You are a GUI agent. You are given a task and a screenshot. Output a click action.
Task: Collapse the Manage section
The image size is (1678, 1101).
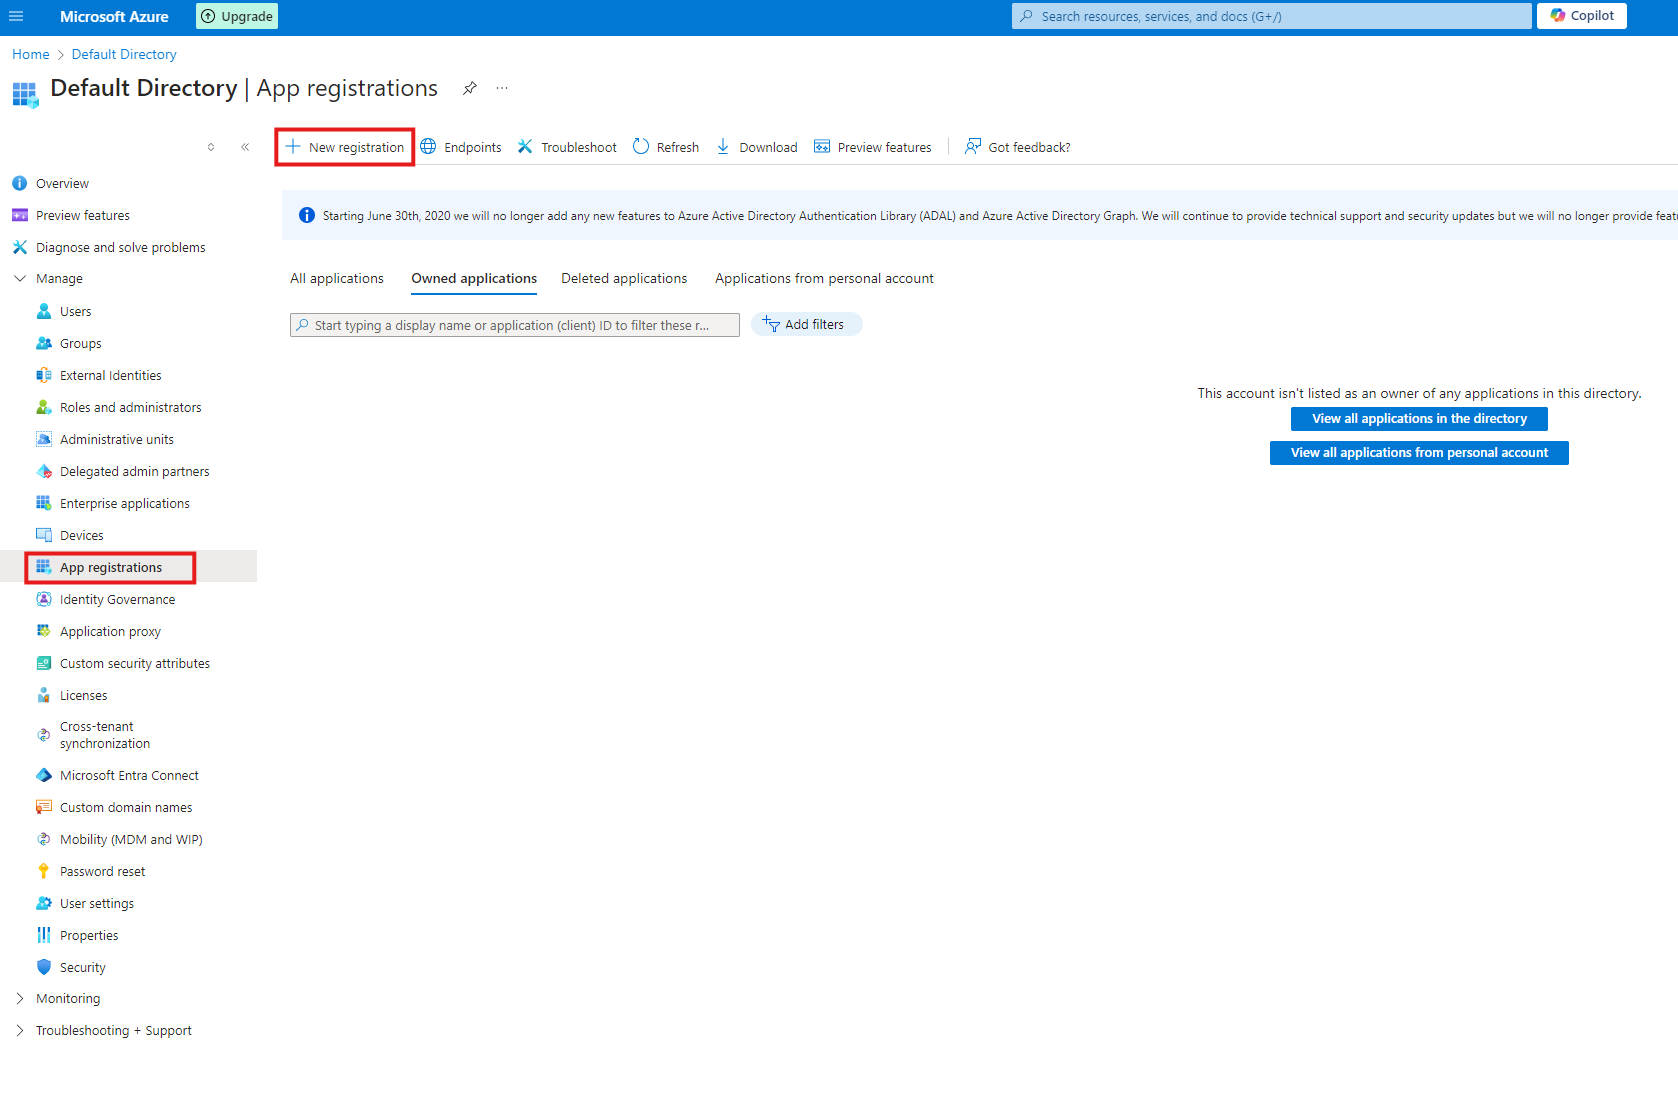point(20,279)
